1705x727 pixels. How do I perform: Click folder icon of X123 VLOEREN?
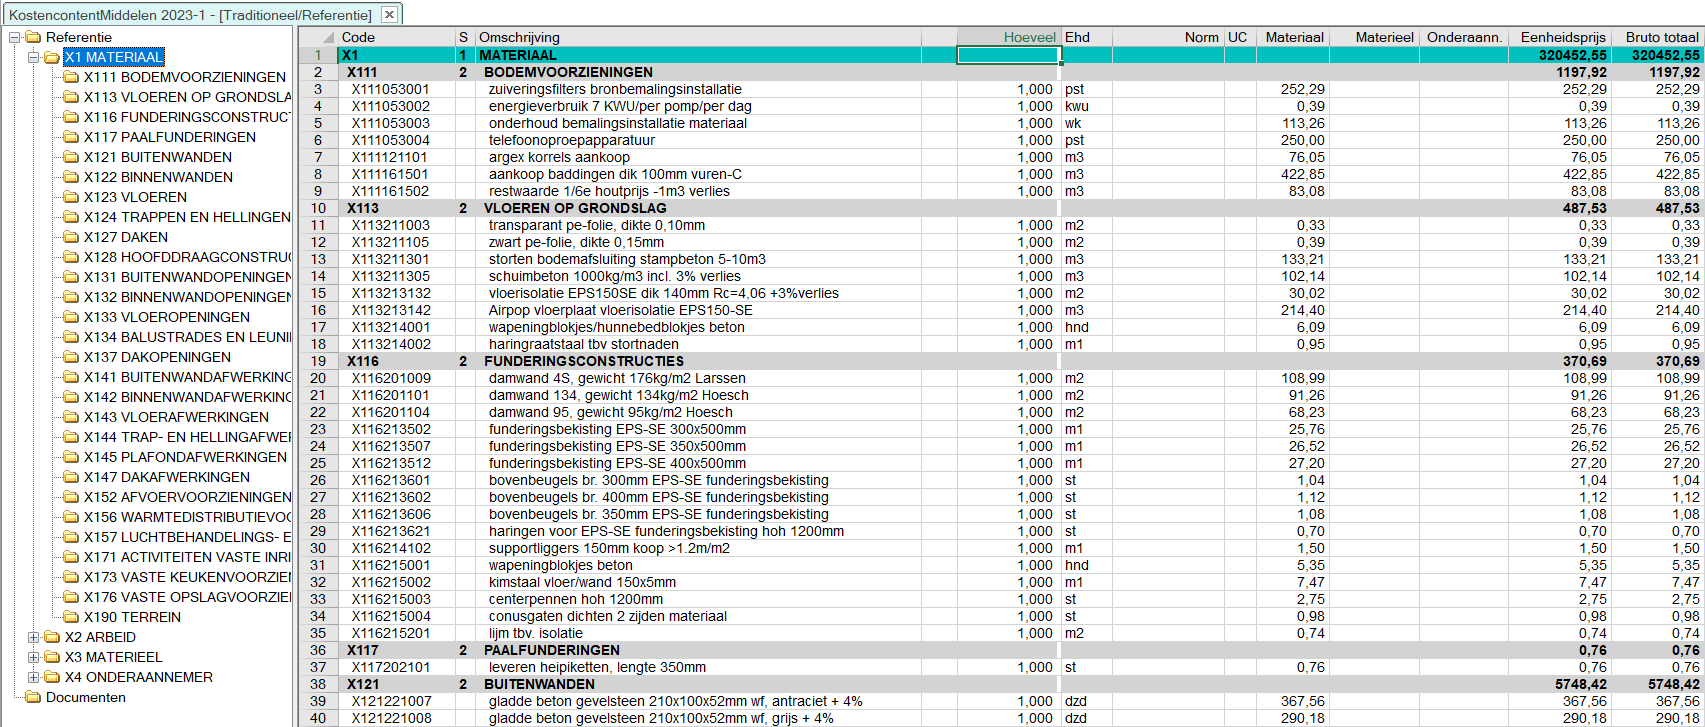(71, 197)
